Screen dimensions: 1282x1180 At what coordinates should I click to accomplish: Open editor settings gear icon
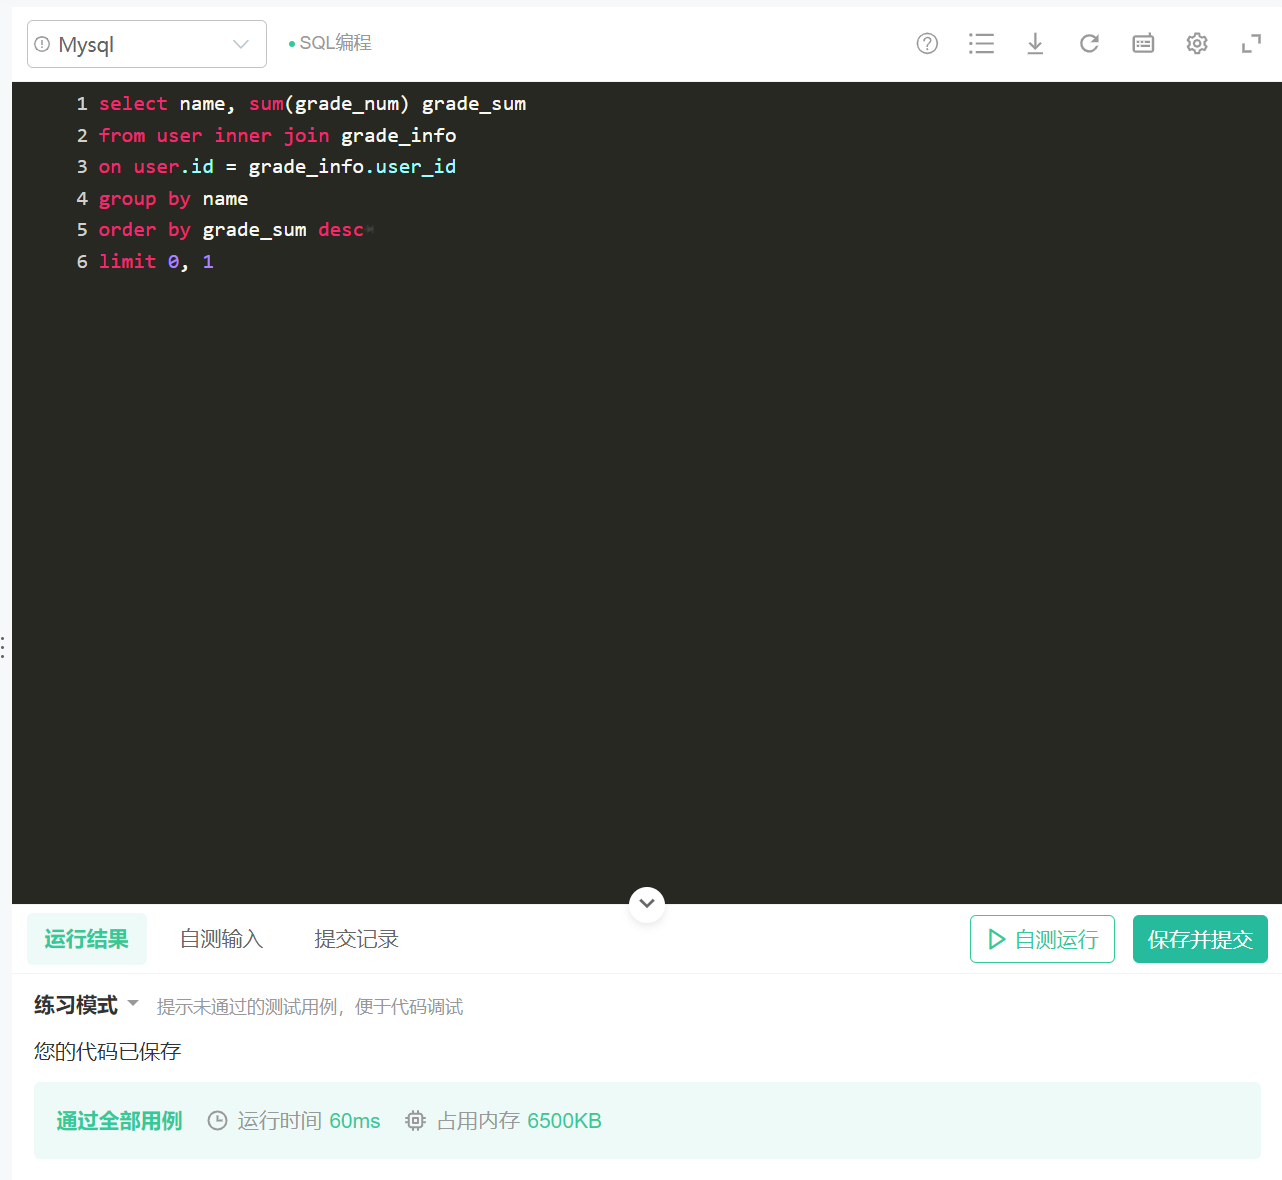coord(1197,43)
